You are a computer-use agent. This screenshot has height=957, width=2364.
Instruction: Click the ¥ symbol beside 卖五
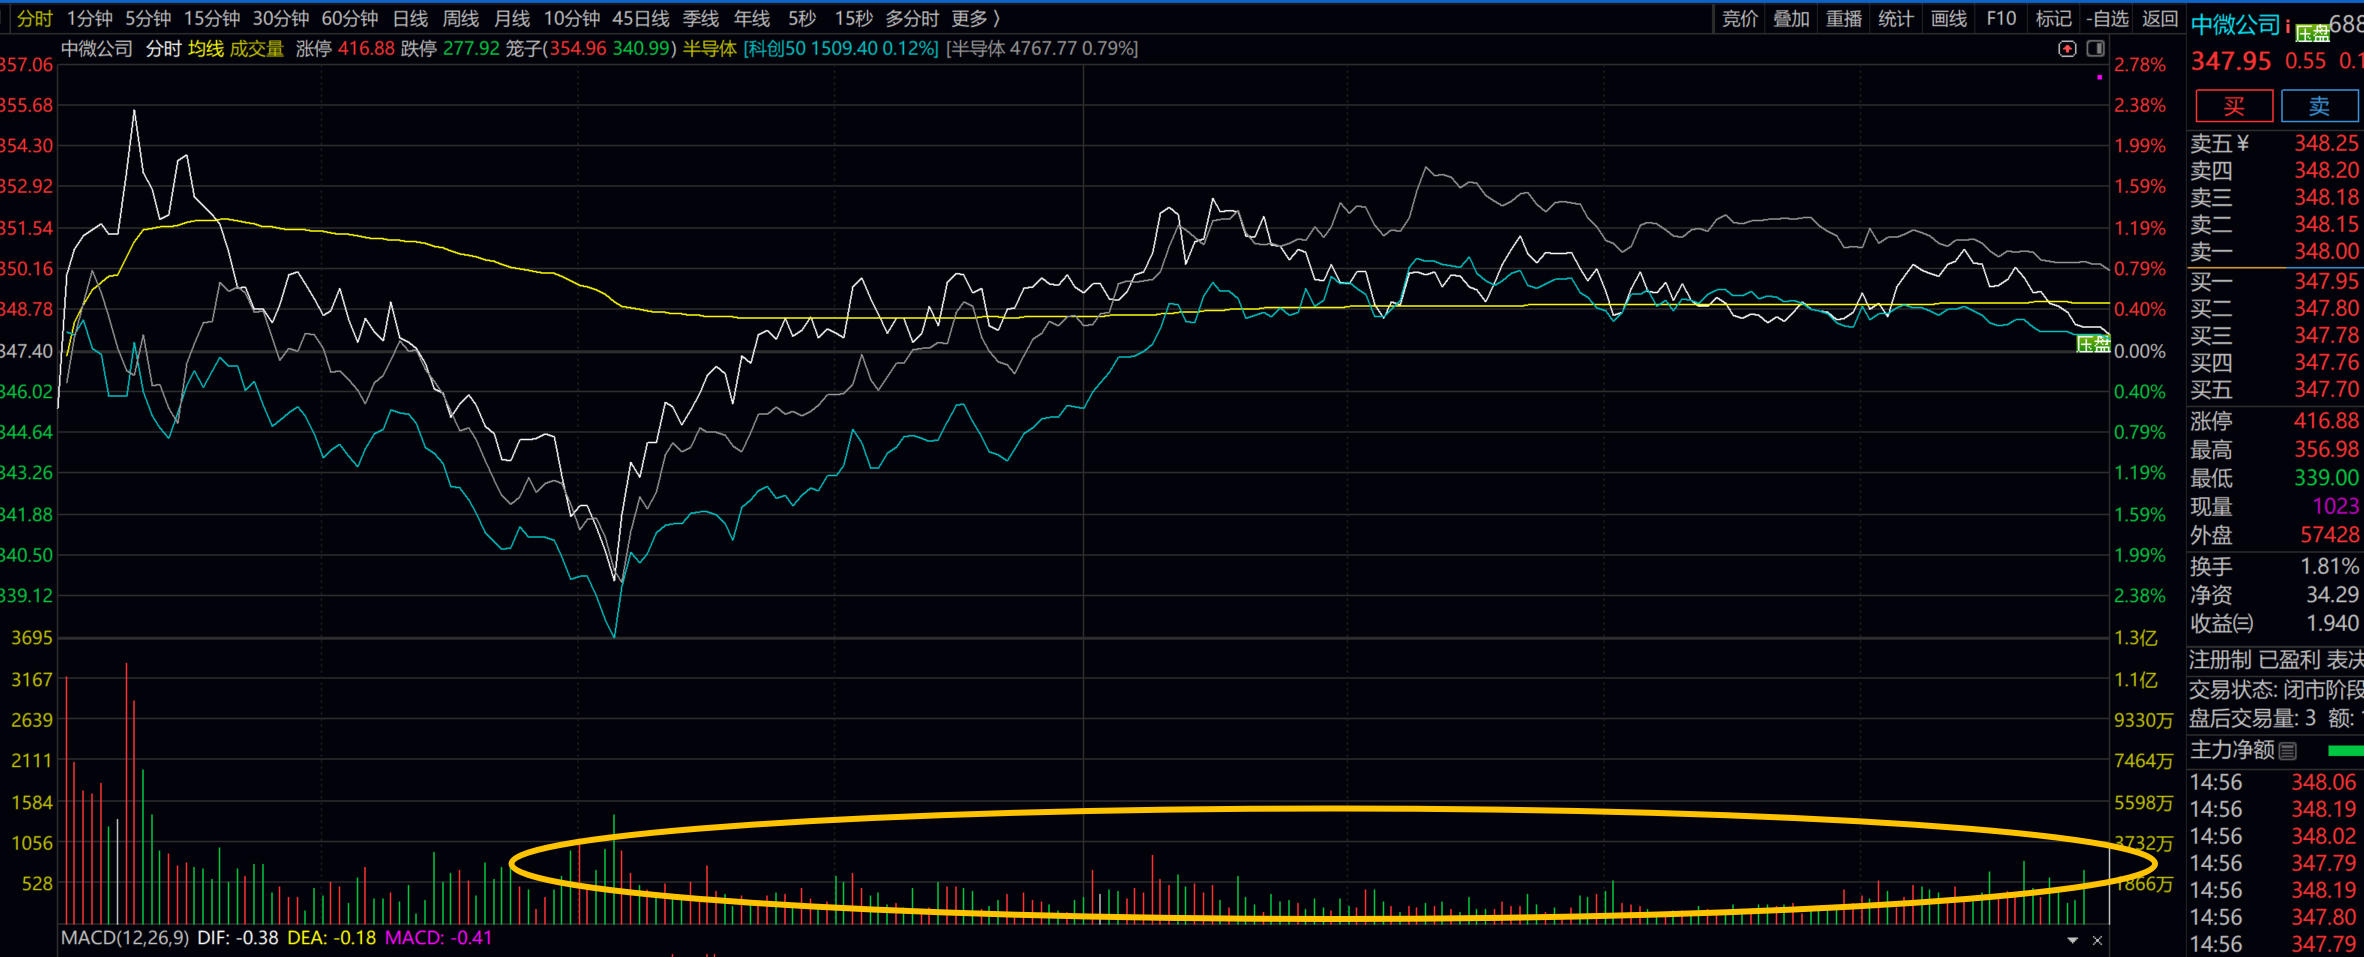click(2243, 144)
